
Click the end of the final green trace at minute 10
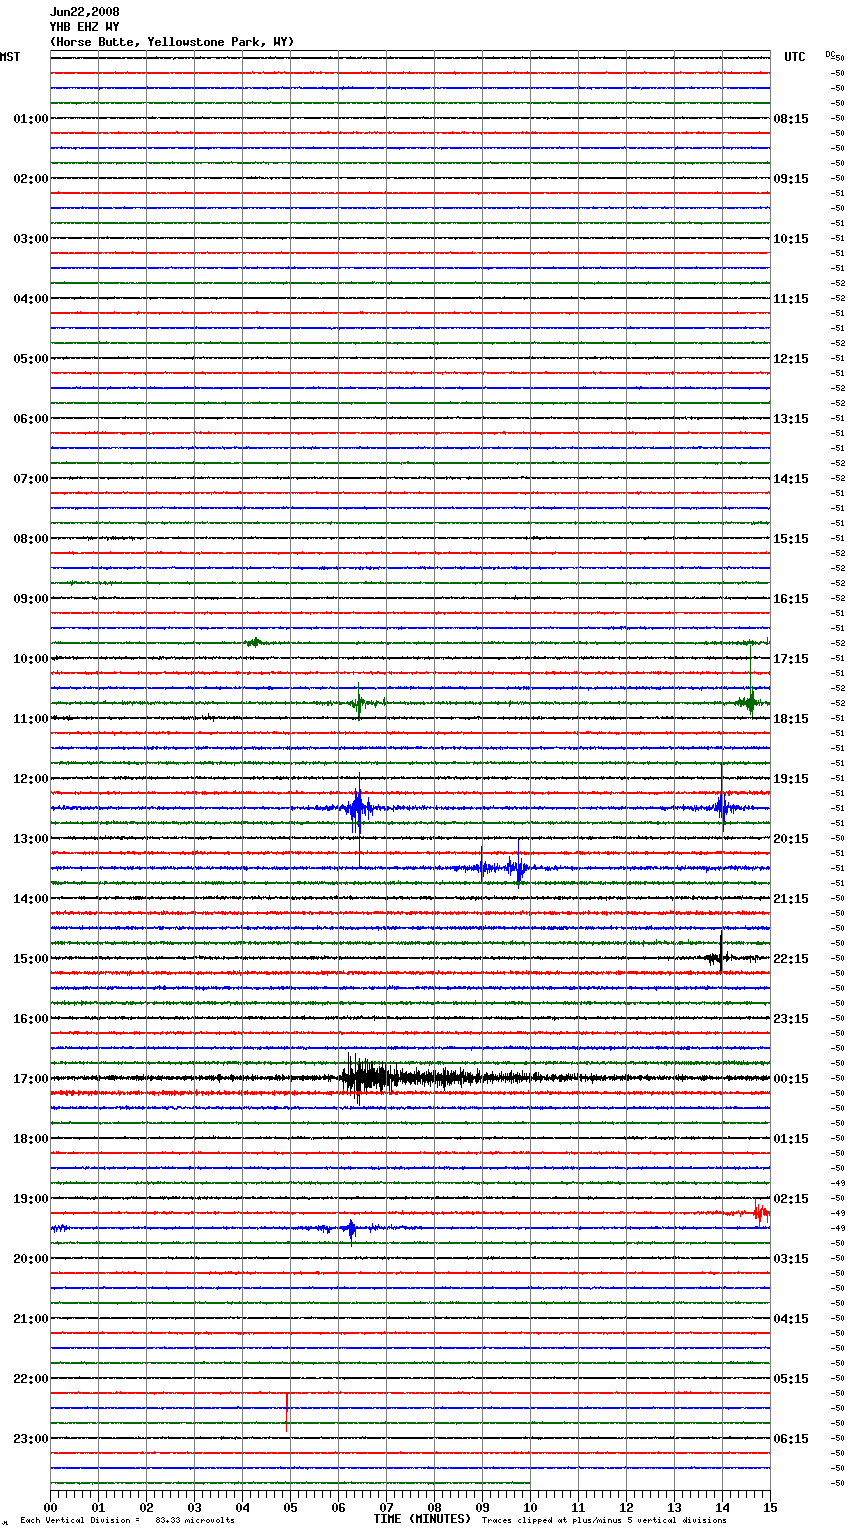click(x=530, y=1483)
